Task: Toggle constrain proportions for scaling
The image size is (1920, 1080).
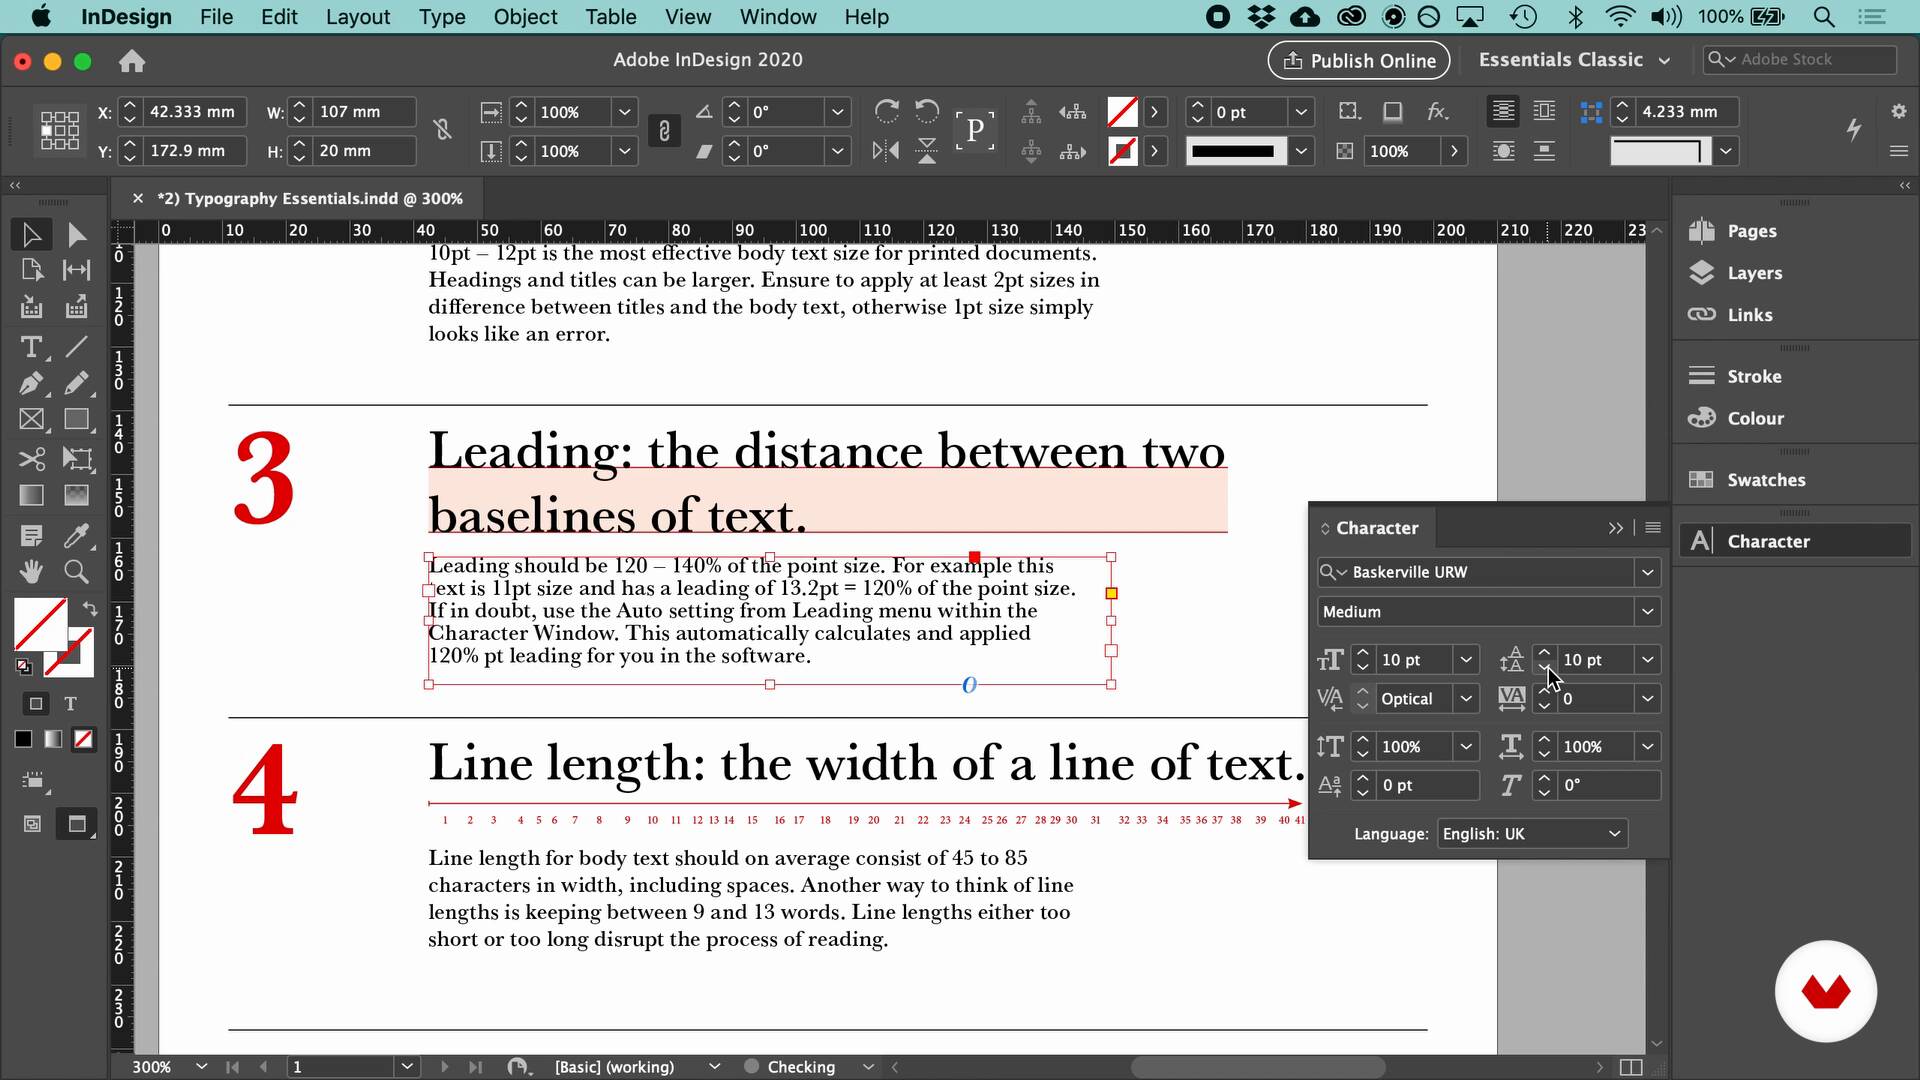Action: pyautogui.click(x=664, y=131)
